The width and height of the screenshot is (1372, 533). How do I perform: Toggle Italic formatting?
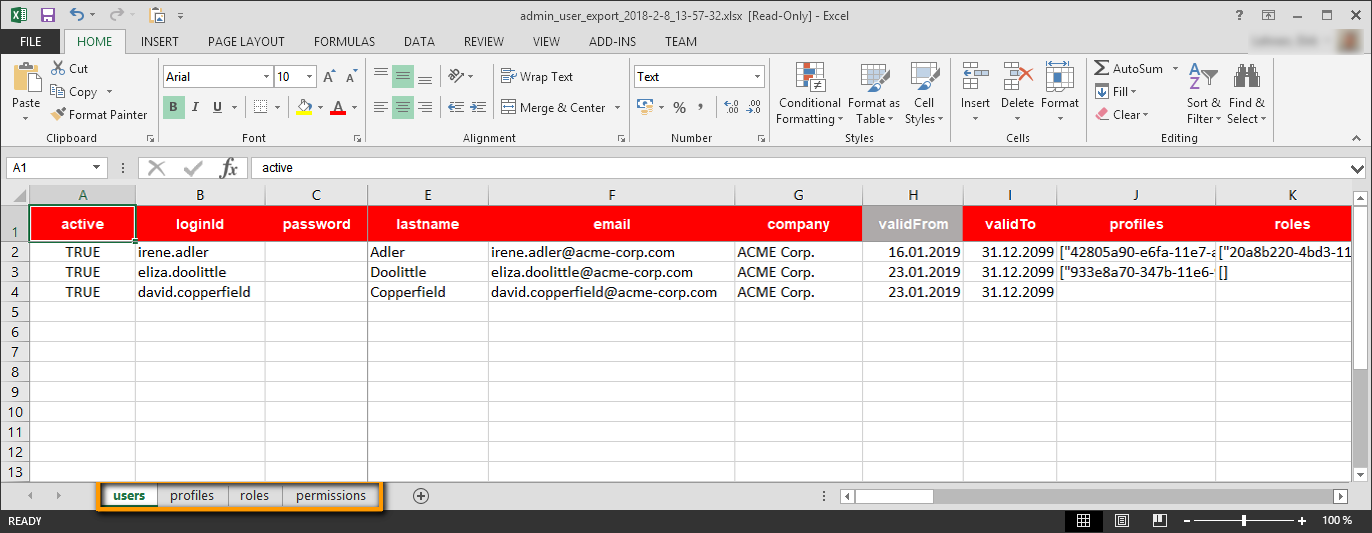coord(195,108)
